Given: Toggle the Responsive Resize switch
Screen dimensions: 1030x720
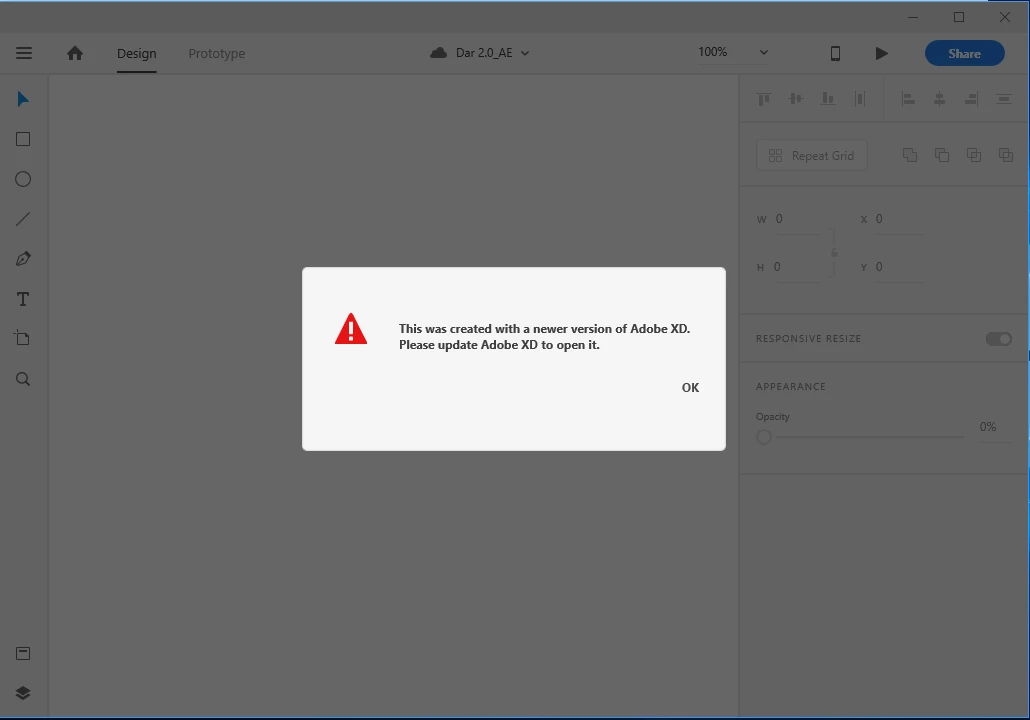Looking at the screenshot, I should [998, 339].
